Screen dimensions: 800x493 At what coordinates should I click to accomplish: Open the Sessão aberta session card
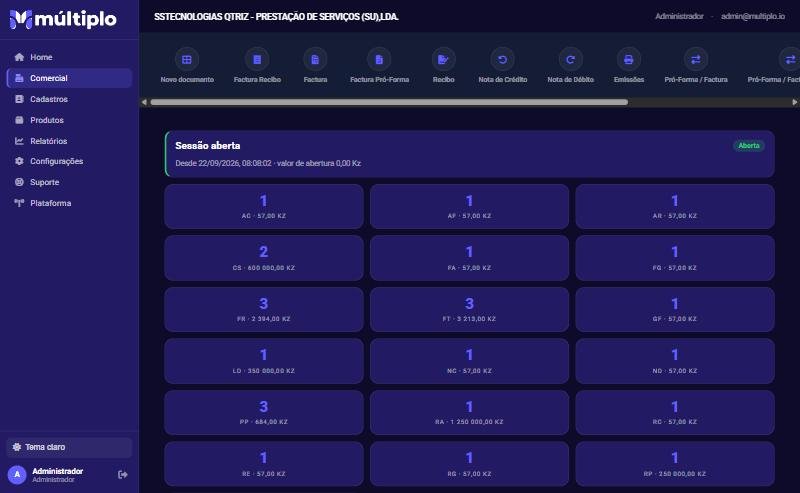(x=469, y=154)
